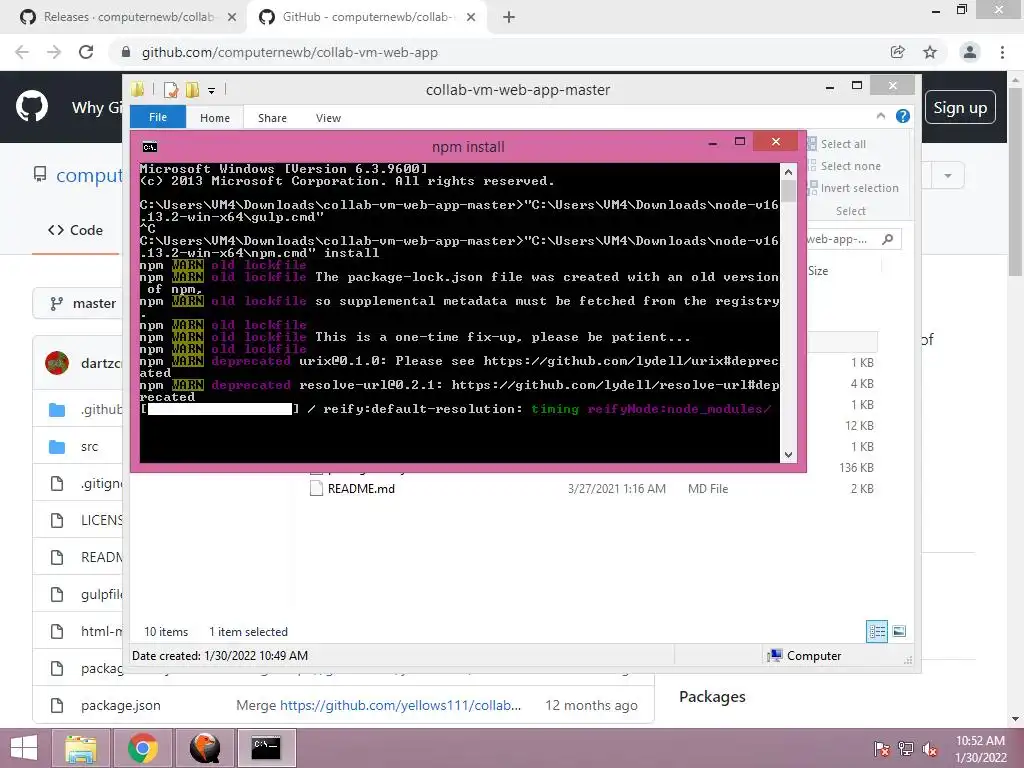Open .github folder on GitHub

(101, 409)
